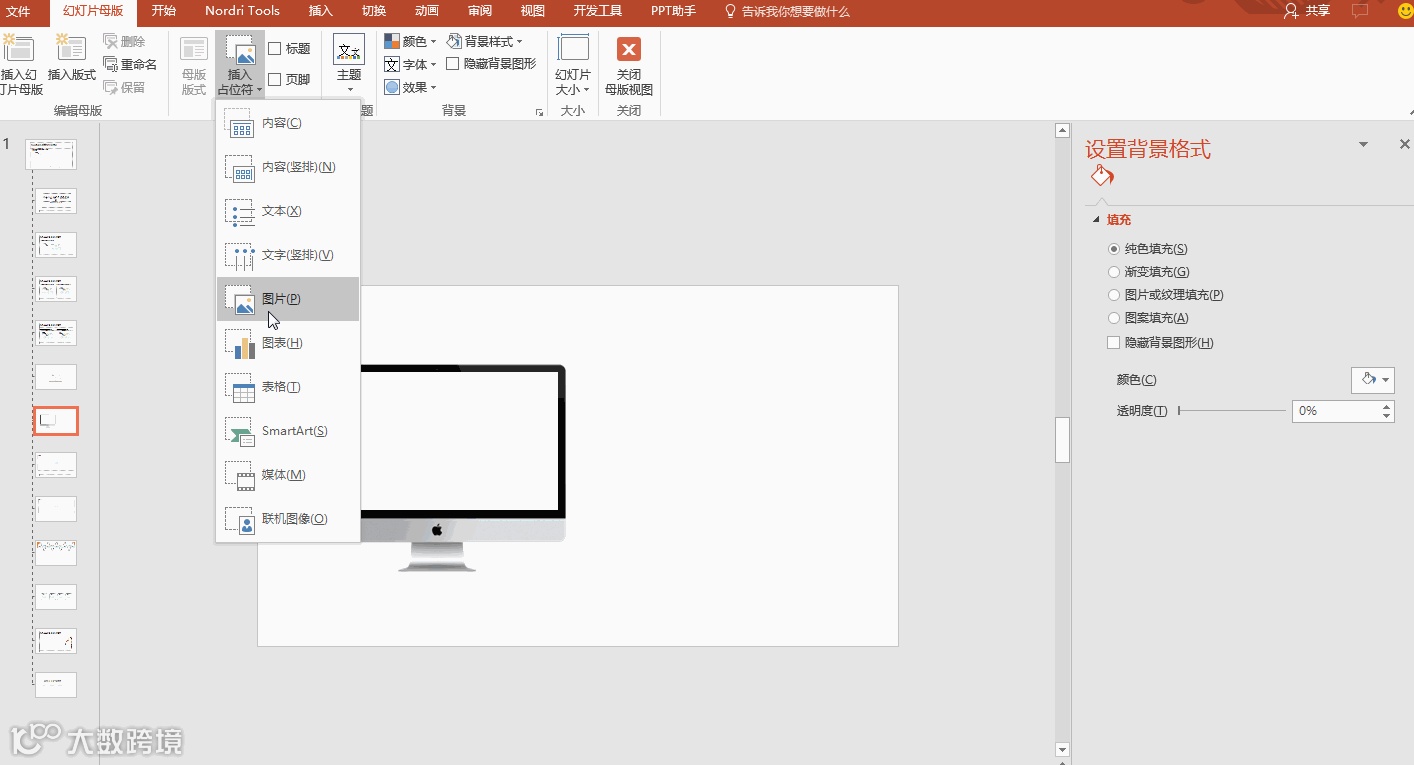This screenshot has width=1414, height=765.
Task: Click the Insert Placeholder (插入占位符) icon
Action: point(240,50)
